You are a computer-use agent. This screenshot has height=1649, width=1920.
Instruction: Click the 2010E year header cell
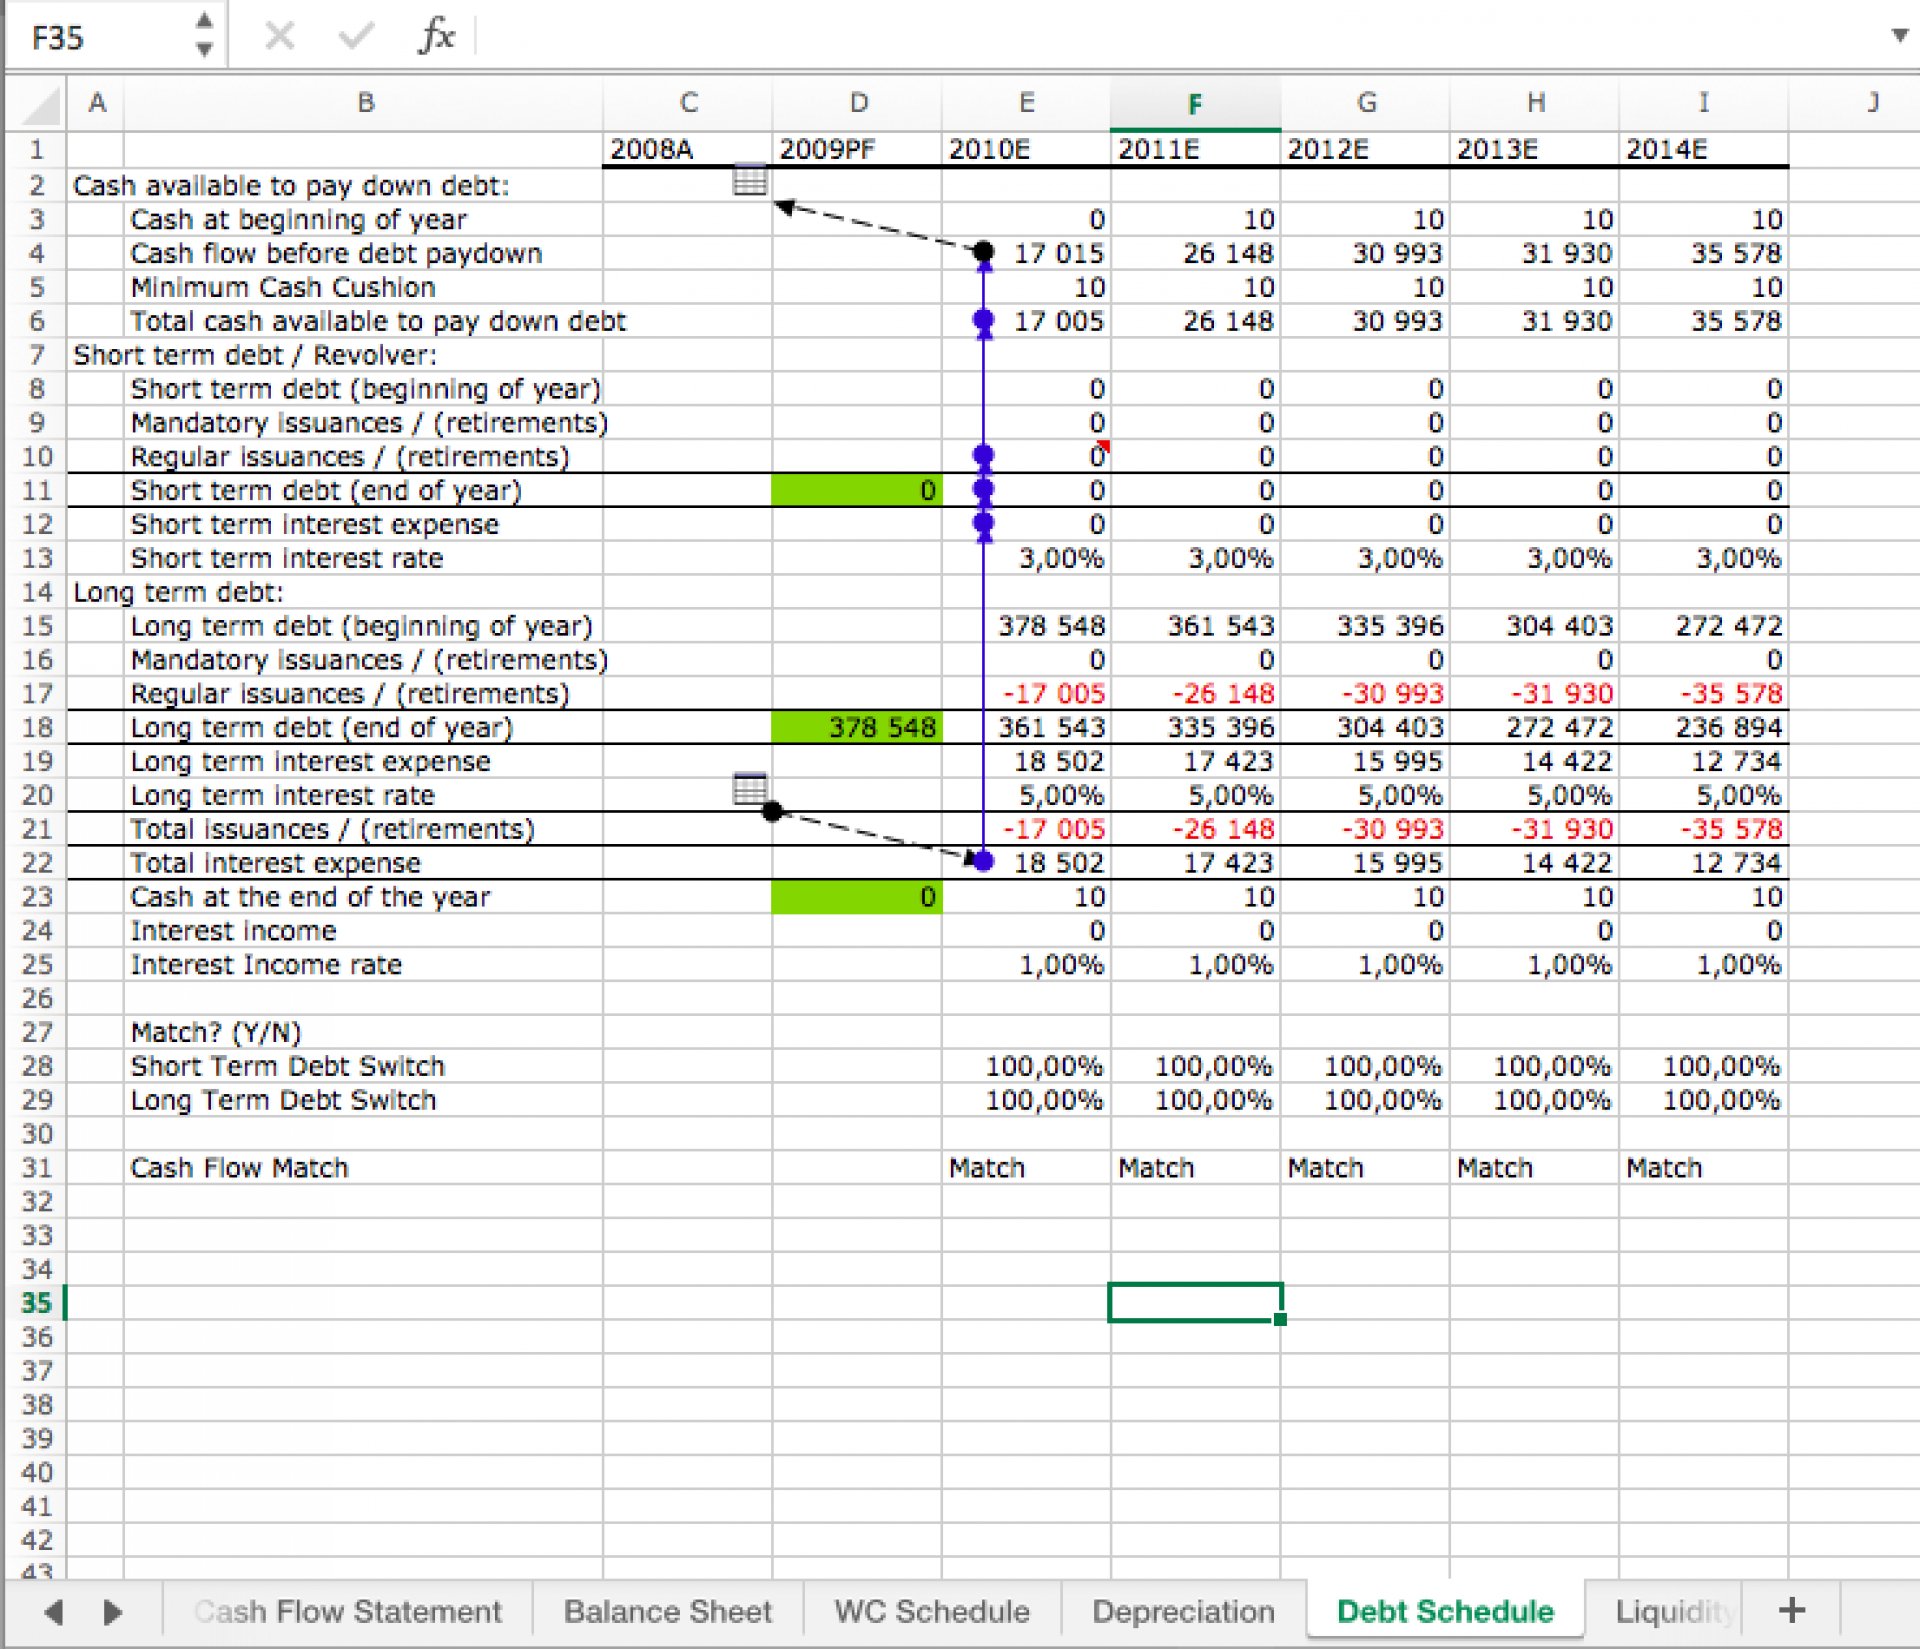tap(1026, 150)
